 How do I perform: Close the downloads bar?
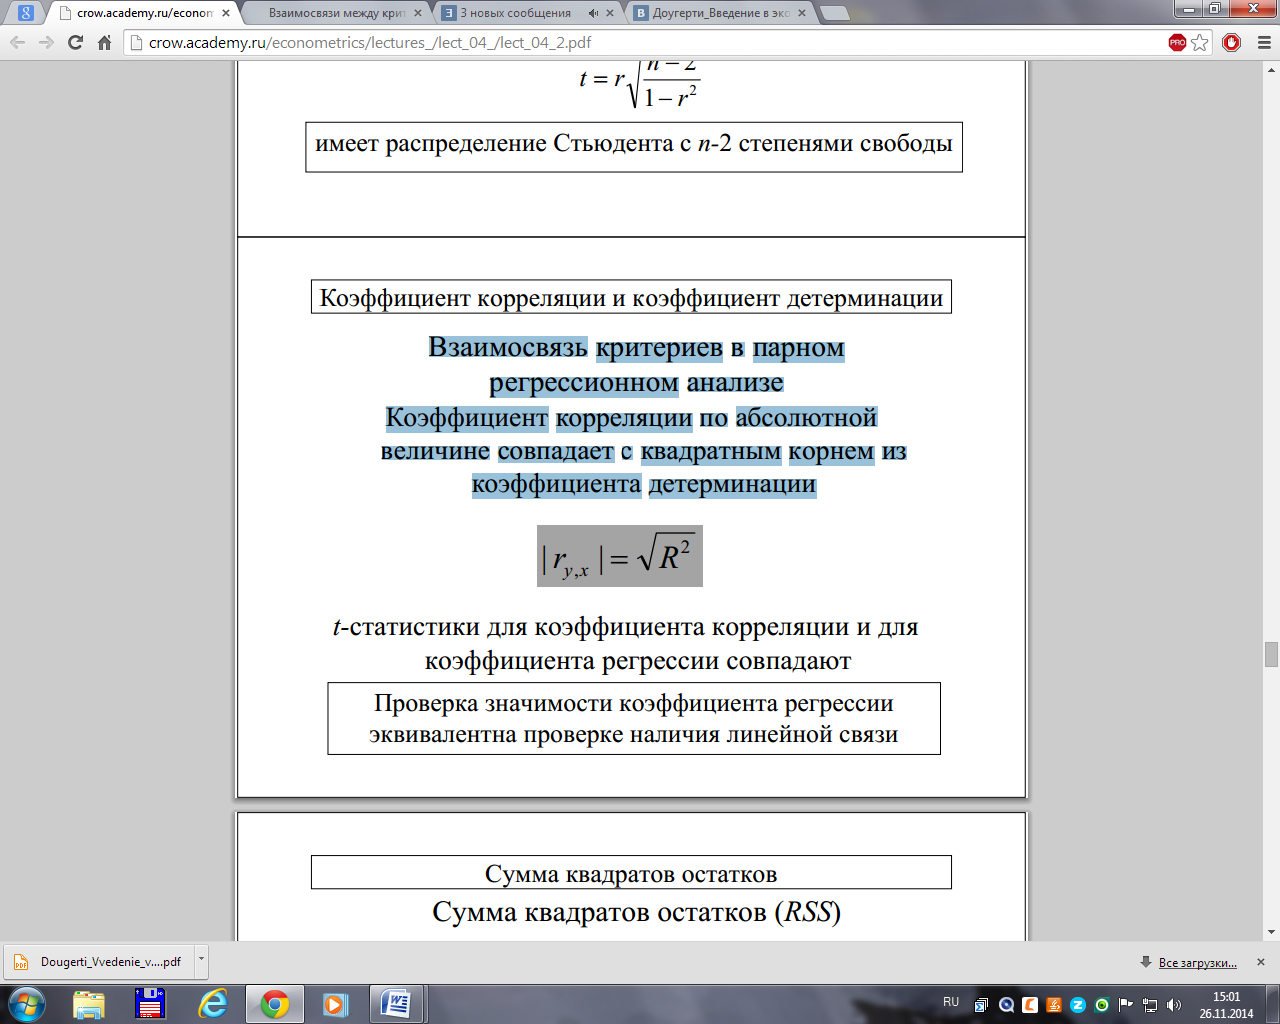[1261, 962]
